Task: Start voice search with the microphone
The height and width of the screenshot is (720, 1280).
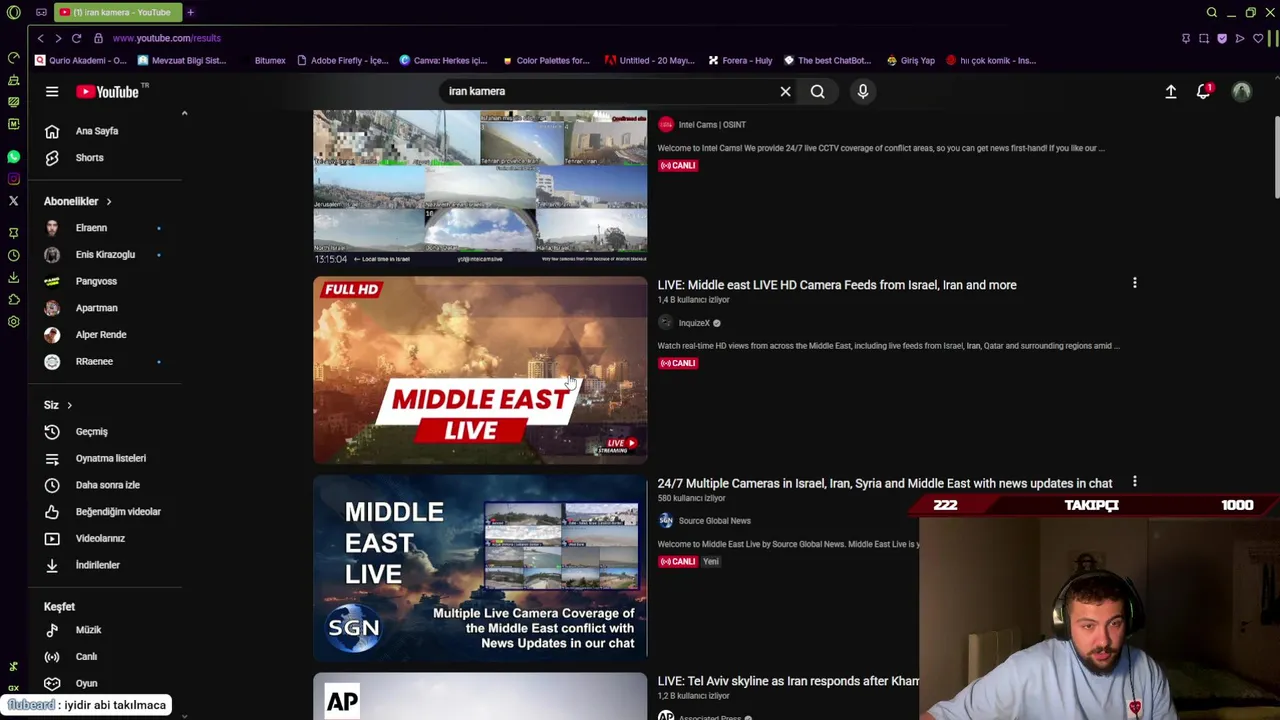Action: [x=863, y=92]
